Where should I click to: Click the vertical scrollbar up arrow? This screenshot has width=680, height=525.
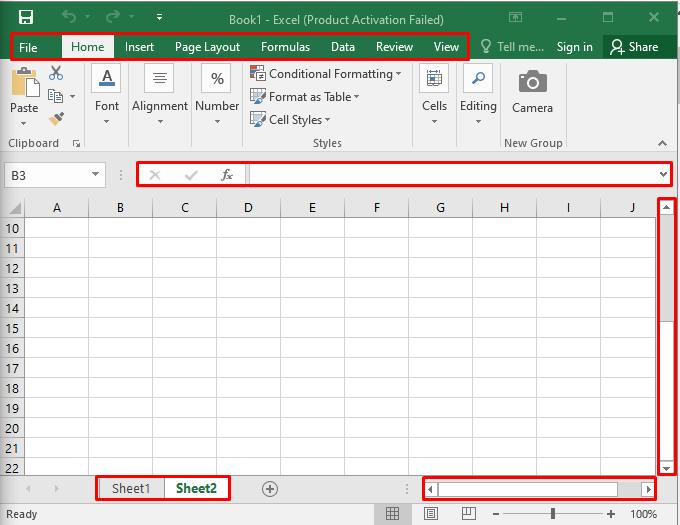pos(667,208)
